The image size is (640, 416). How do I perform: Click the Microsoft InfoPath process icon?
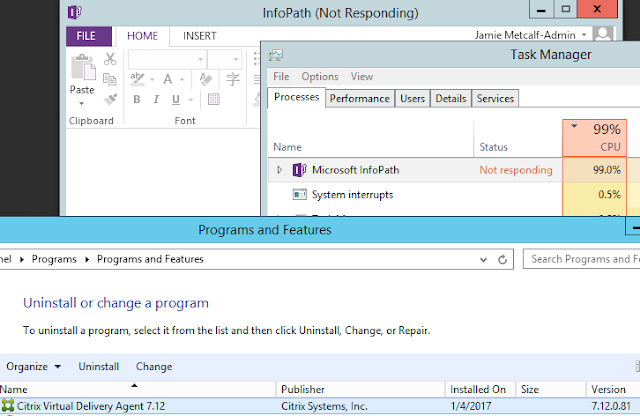point(299,170)
